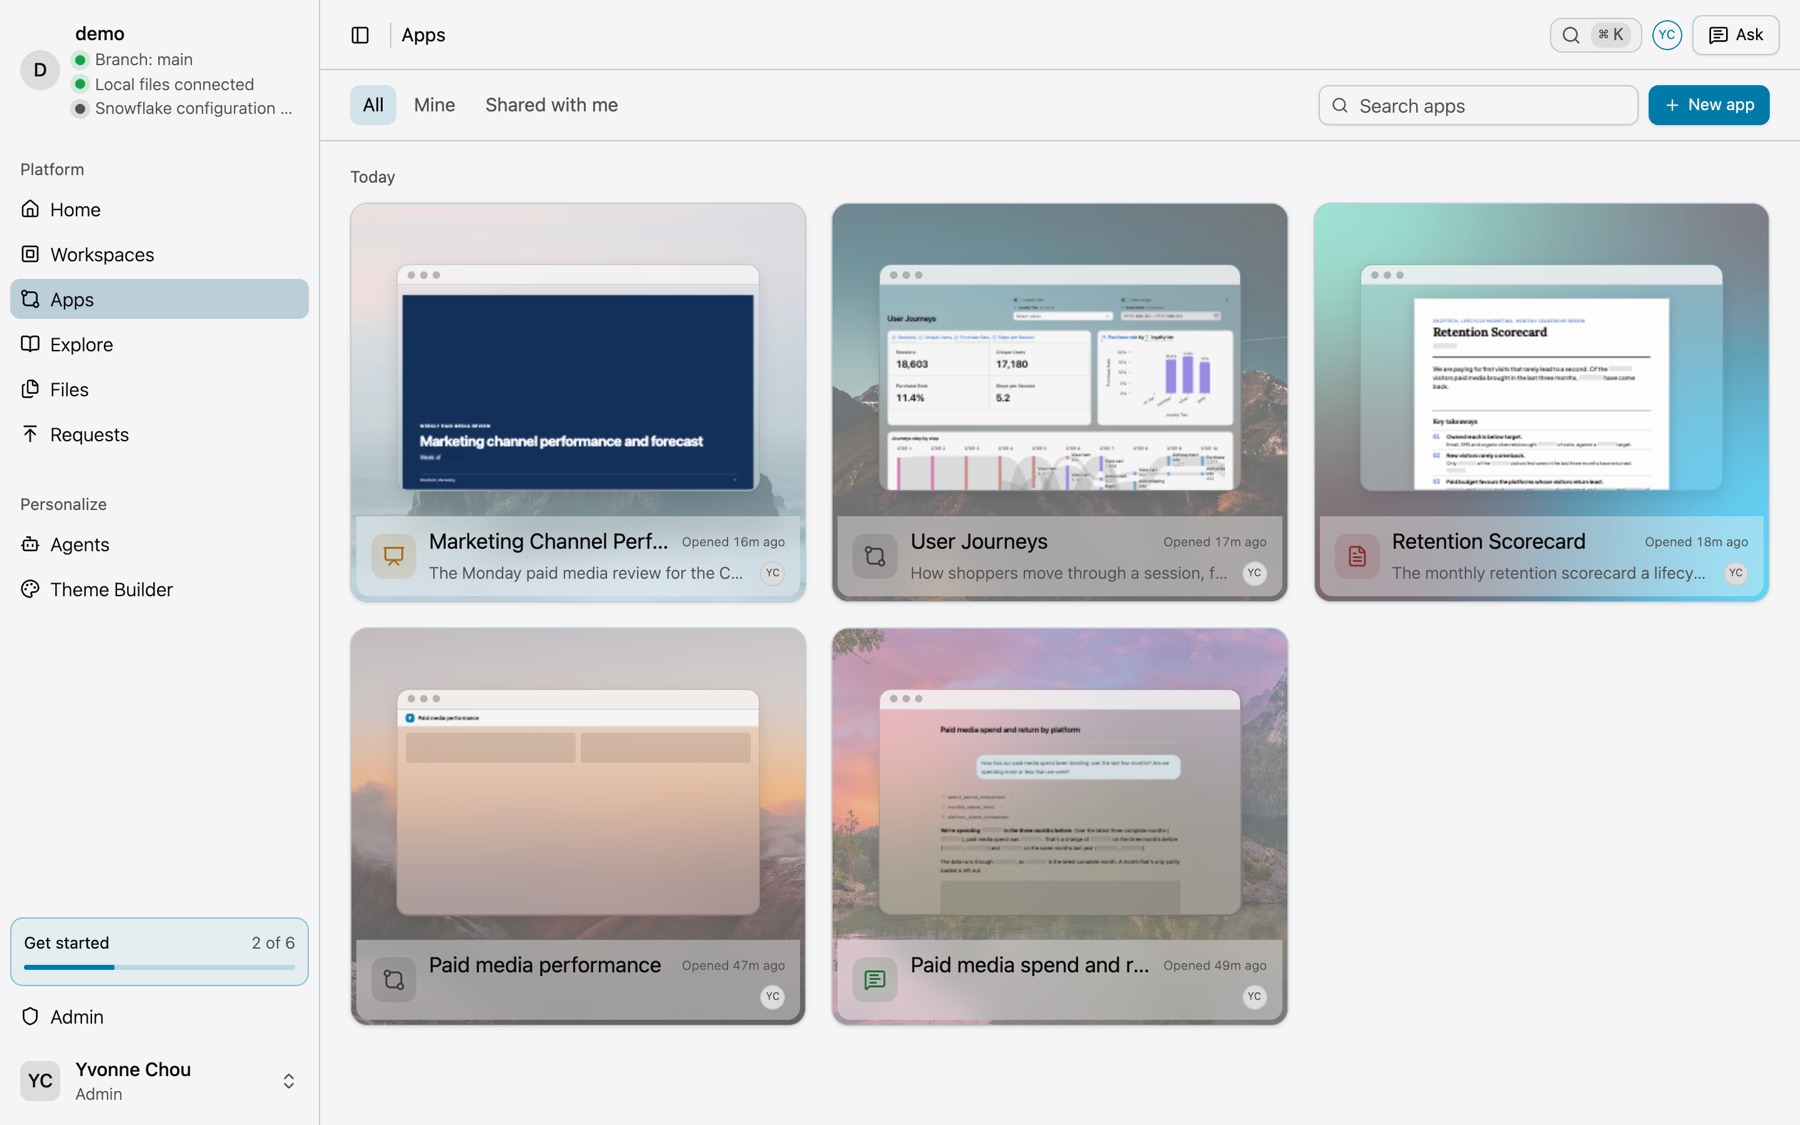1800x1125 pixels.
Task: Click the Today section heading
Action: click(372, 177)
